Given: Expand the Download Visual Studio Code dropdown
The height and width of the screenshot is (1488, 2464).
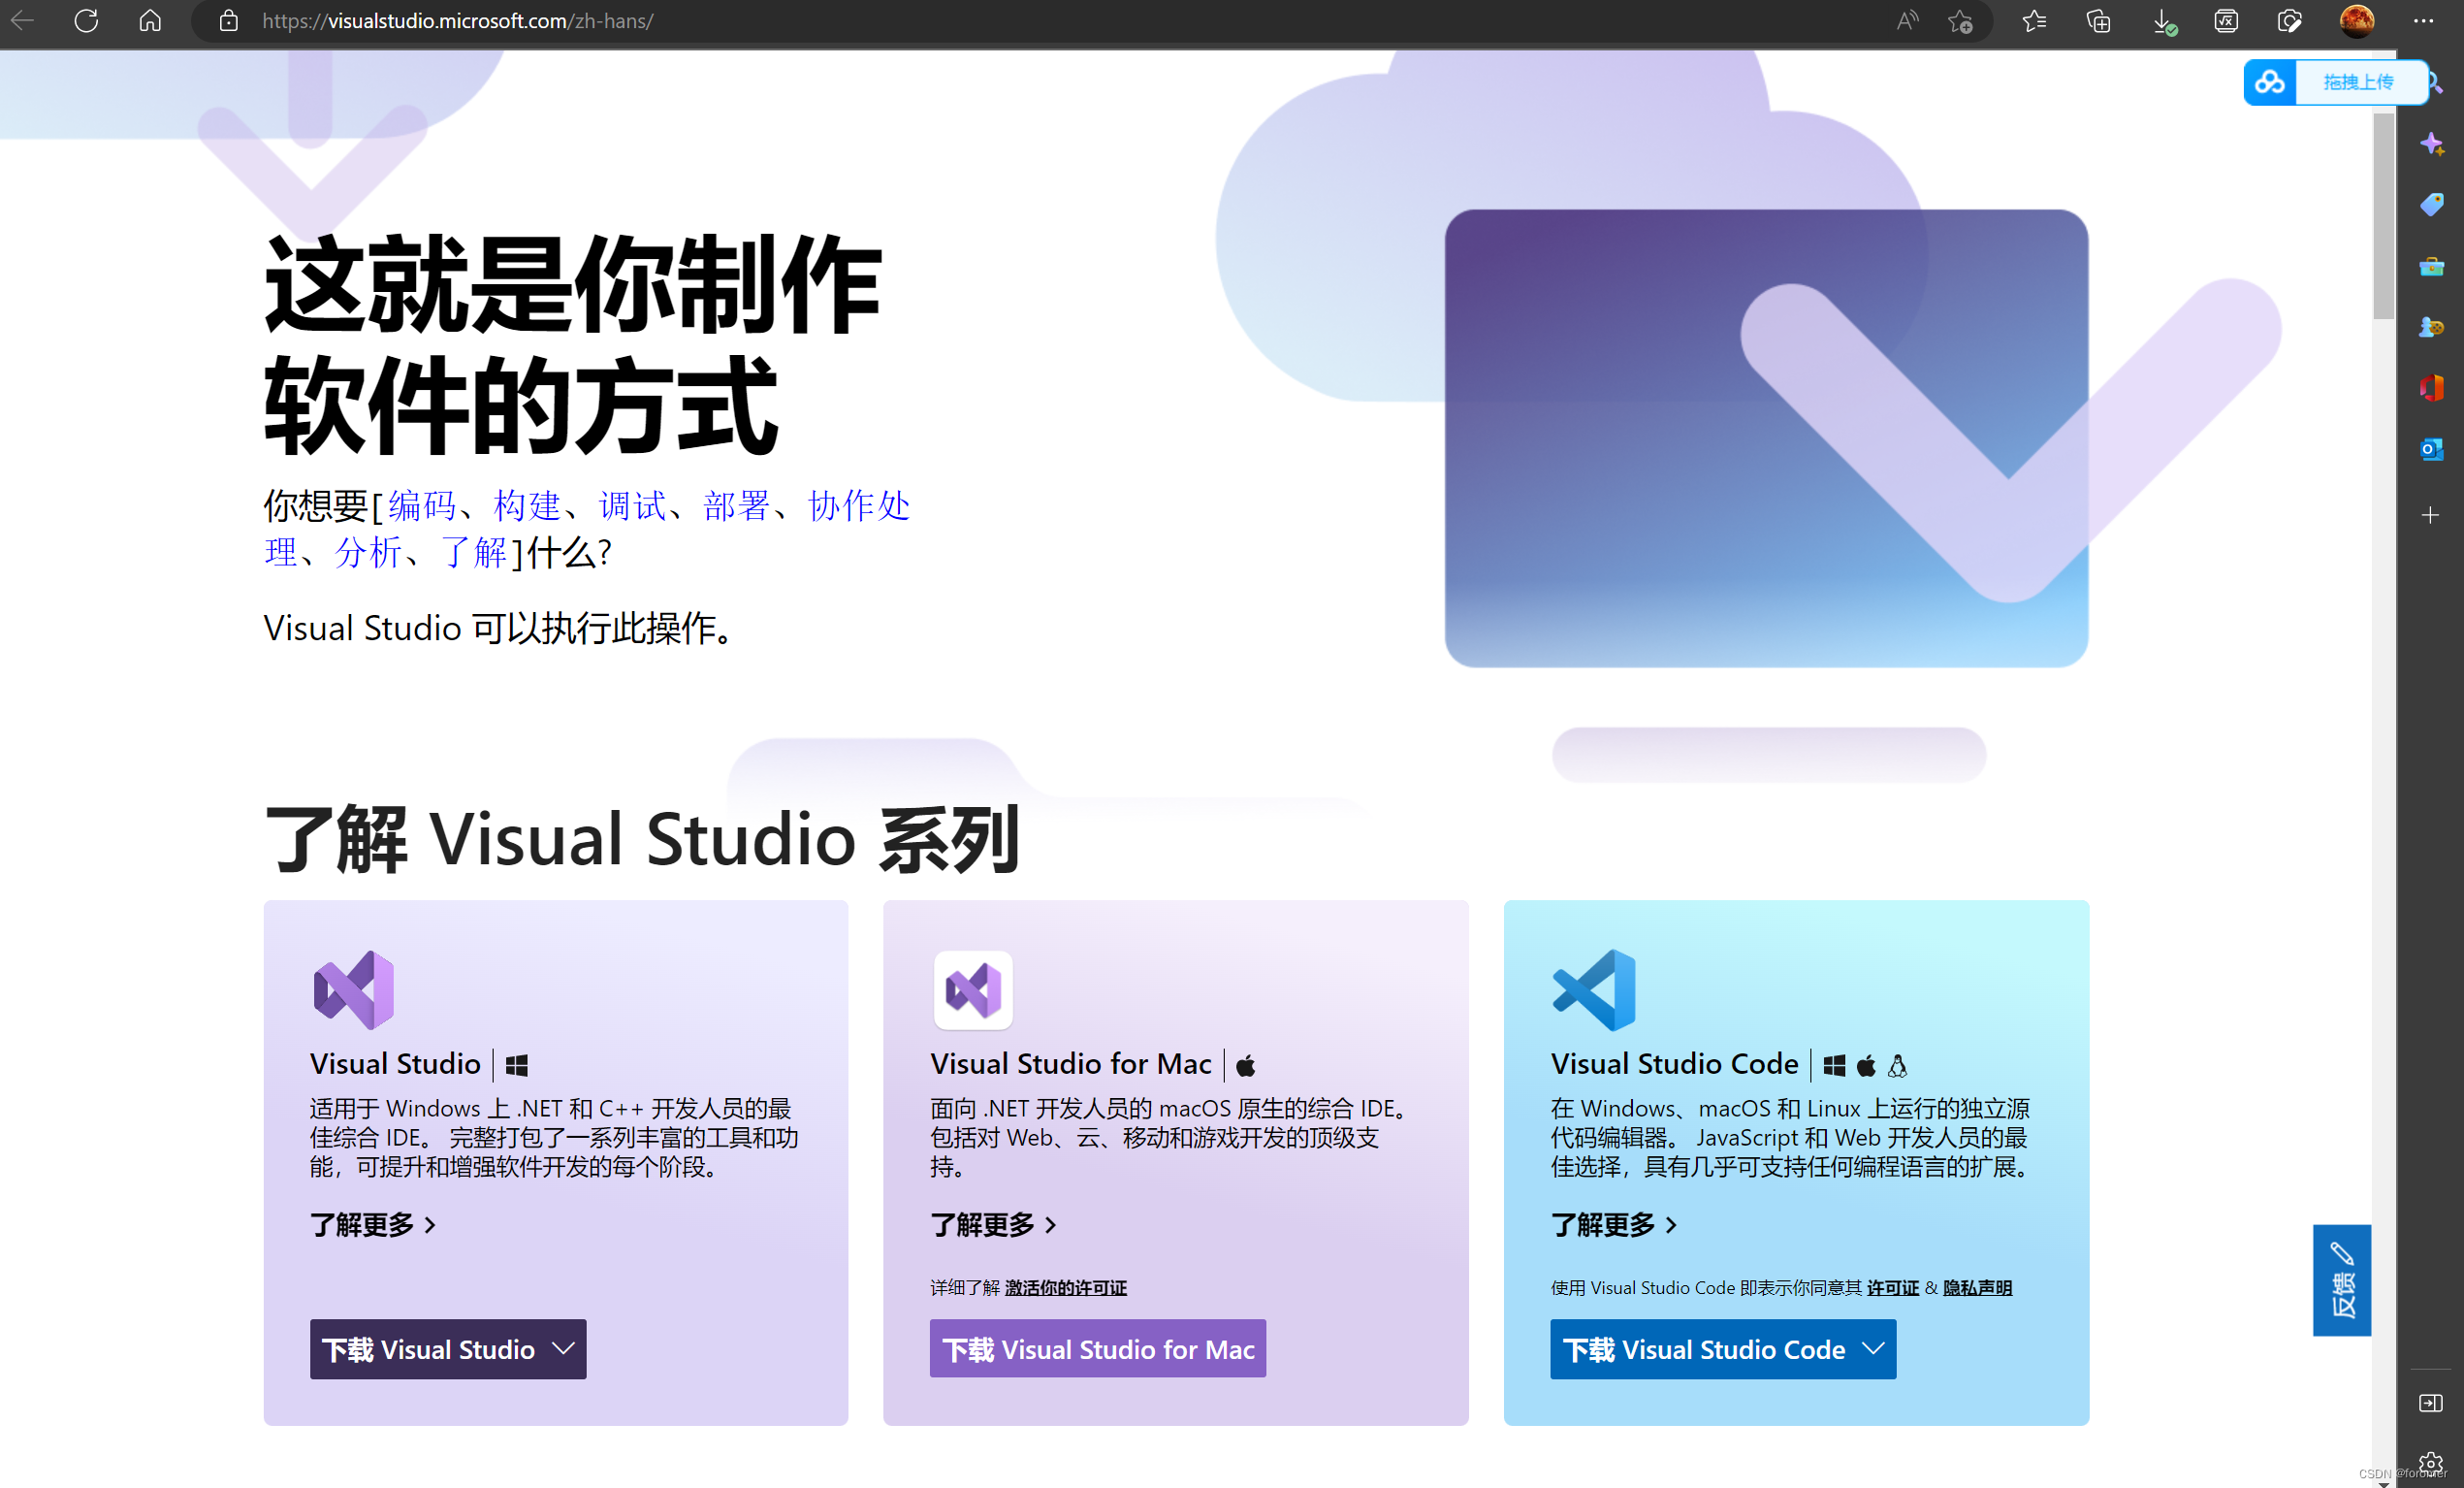Looking at the screenshot, I should point(1873,1349).
